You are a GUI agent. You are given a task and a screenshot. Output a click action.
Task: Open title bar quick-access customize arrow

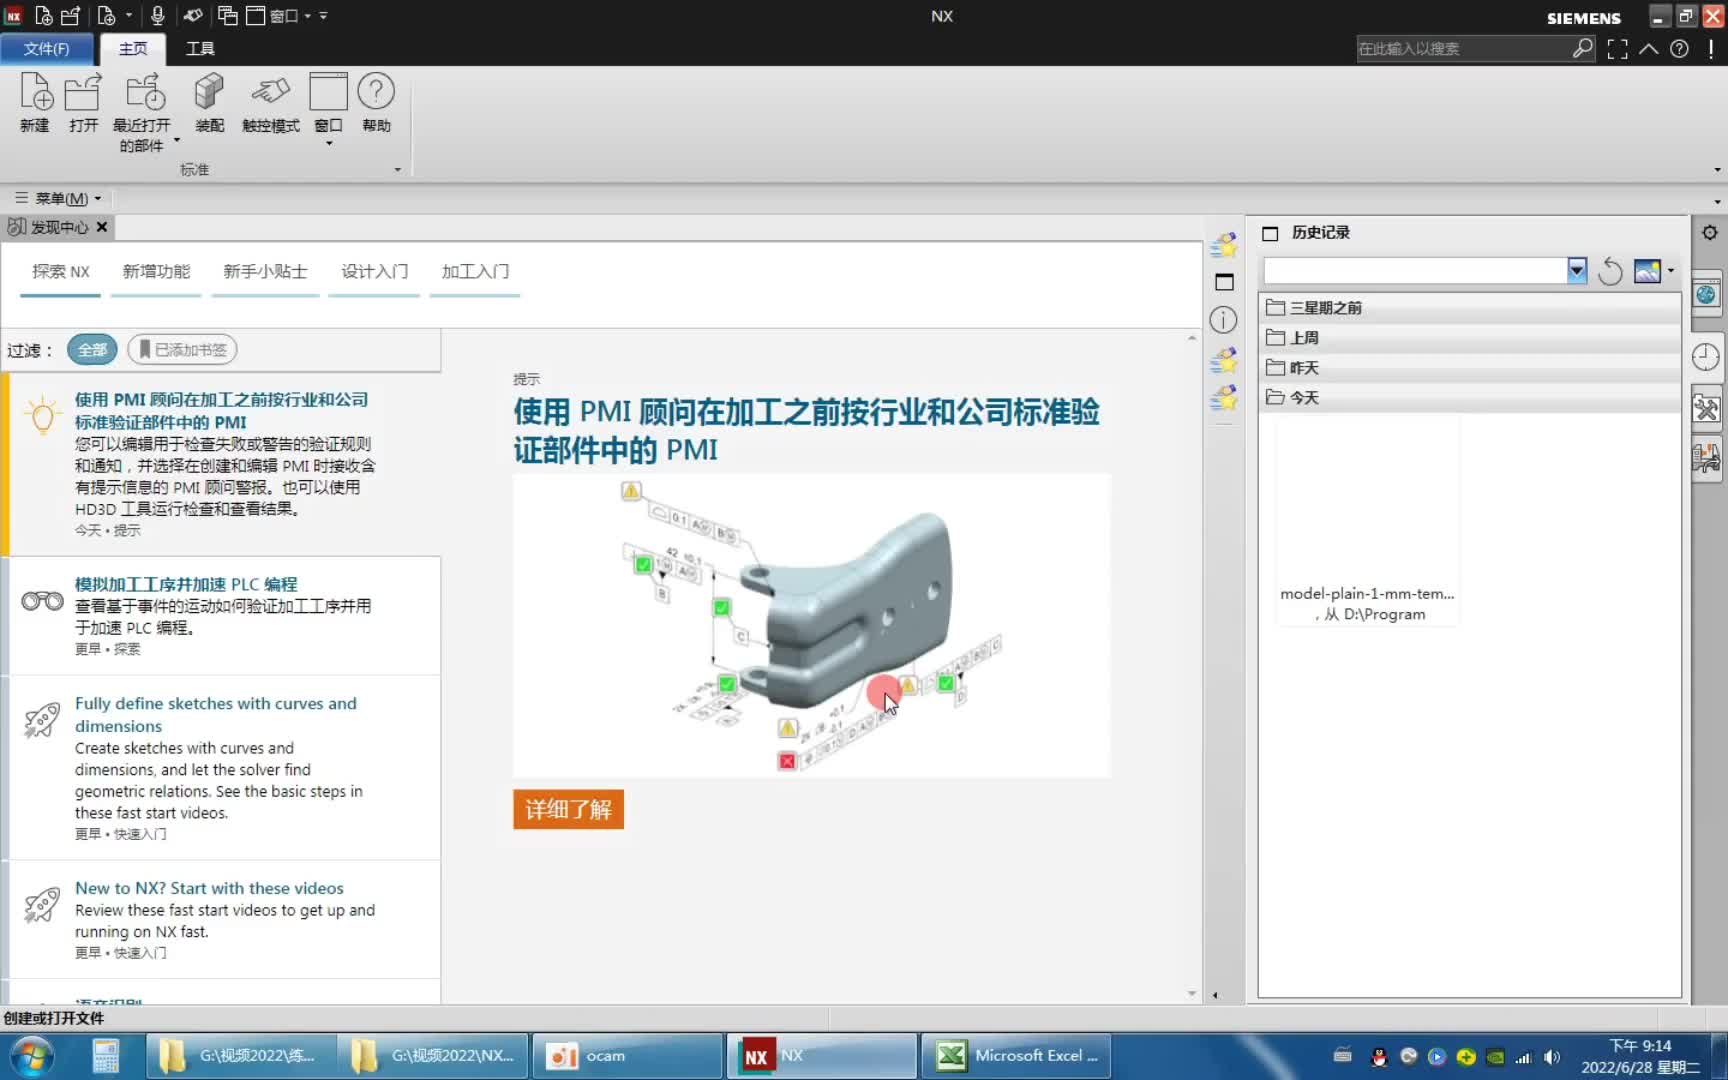point(323,16)
